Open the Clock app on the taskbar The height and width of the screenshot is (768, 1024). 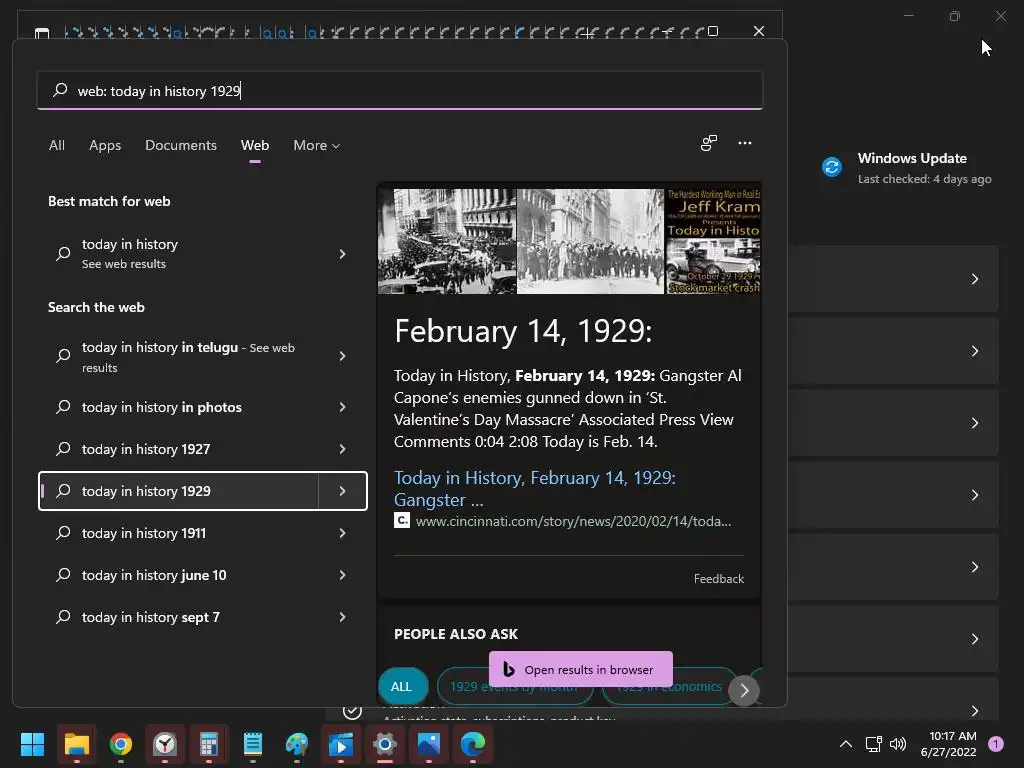[x=165, y=744]
